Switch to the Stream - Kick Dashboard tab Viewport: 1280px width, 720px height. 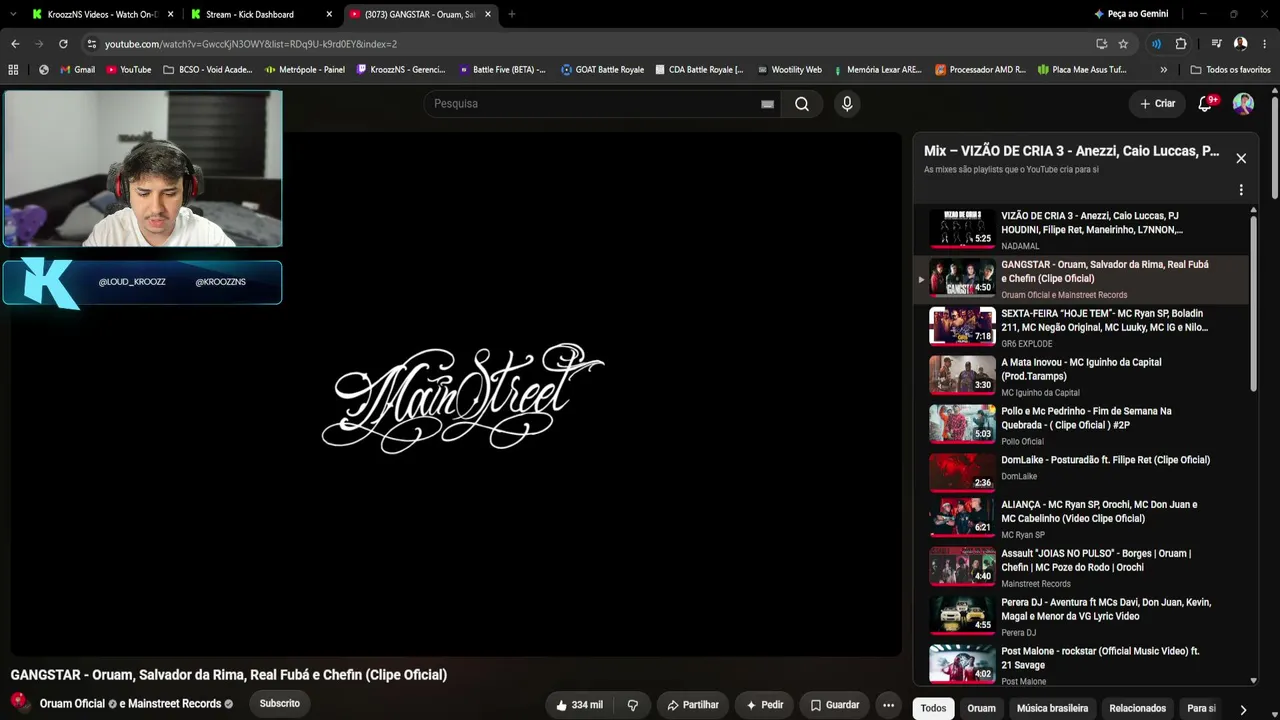coord(261,14)
